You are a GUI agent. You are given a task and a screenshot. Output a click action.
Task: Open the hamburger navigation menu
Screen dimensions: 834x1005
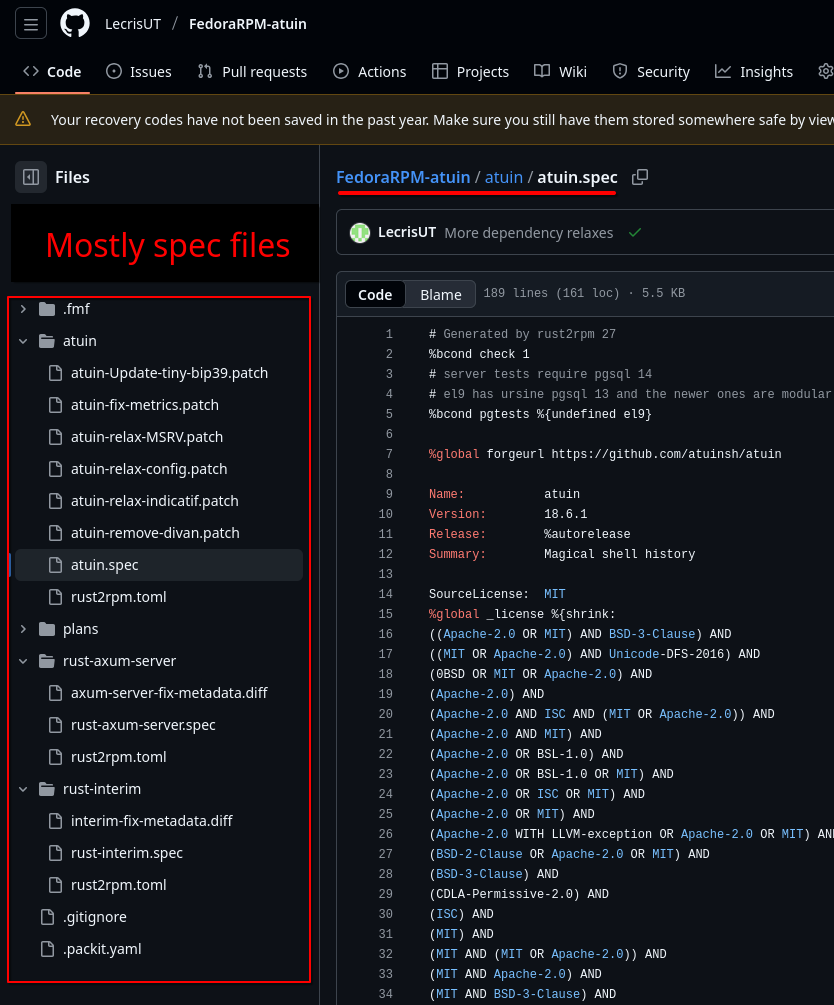[x=31, y=24]
